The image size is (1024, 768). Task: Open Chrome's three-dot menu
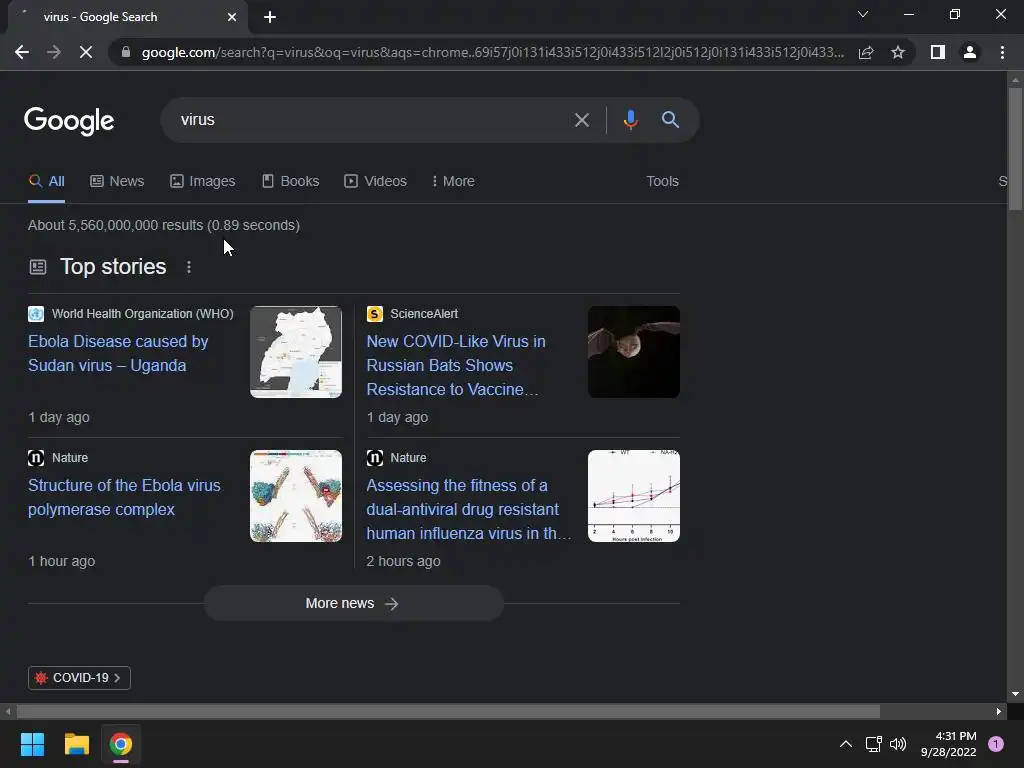[1002, 52]
